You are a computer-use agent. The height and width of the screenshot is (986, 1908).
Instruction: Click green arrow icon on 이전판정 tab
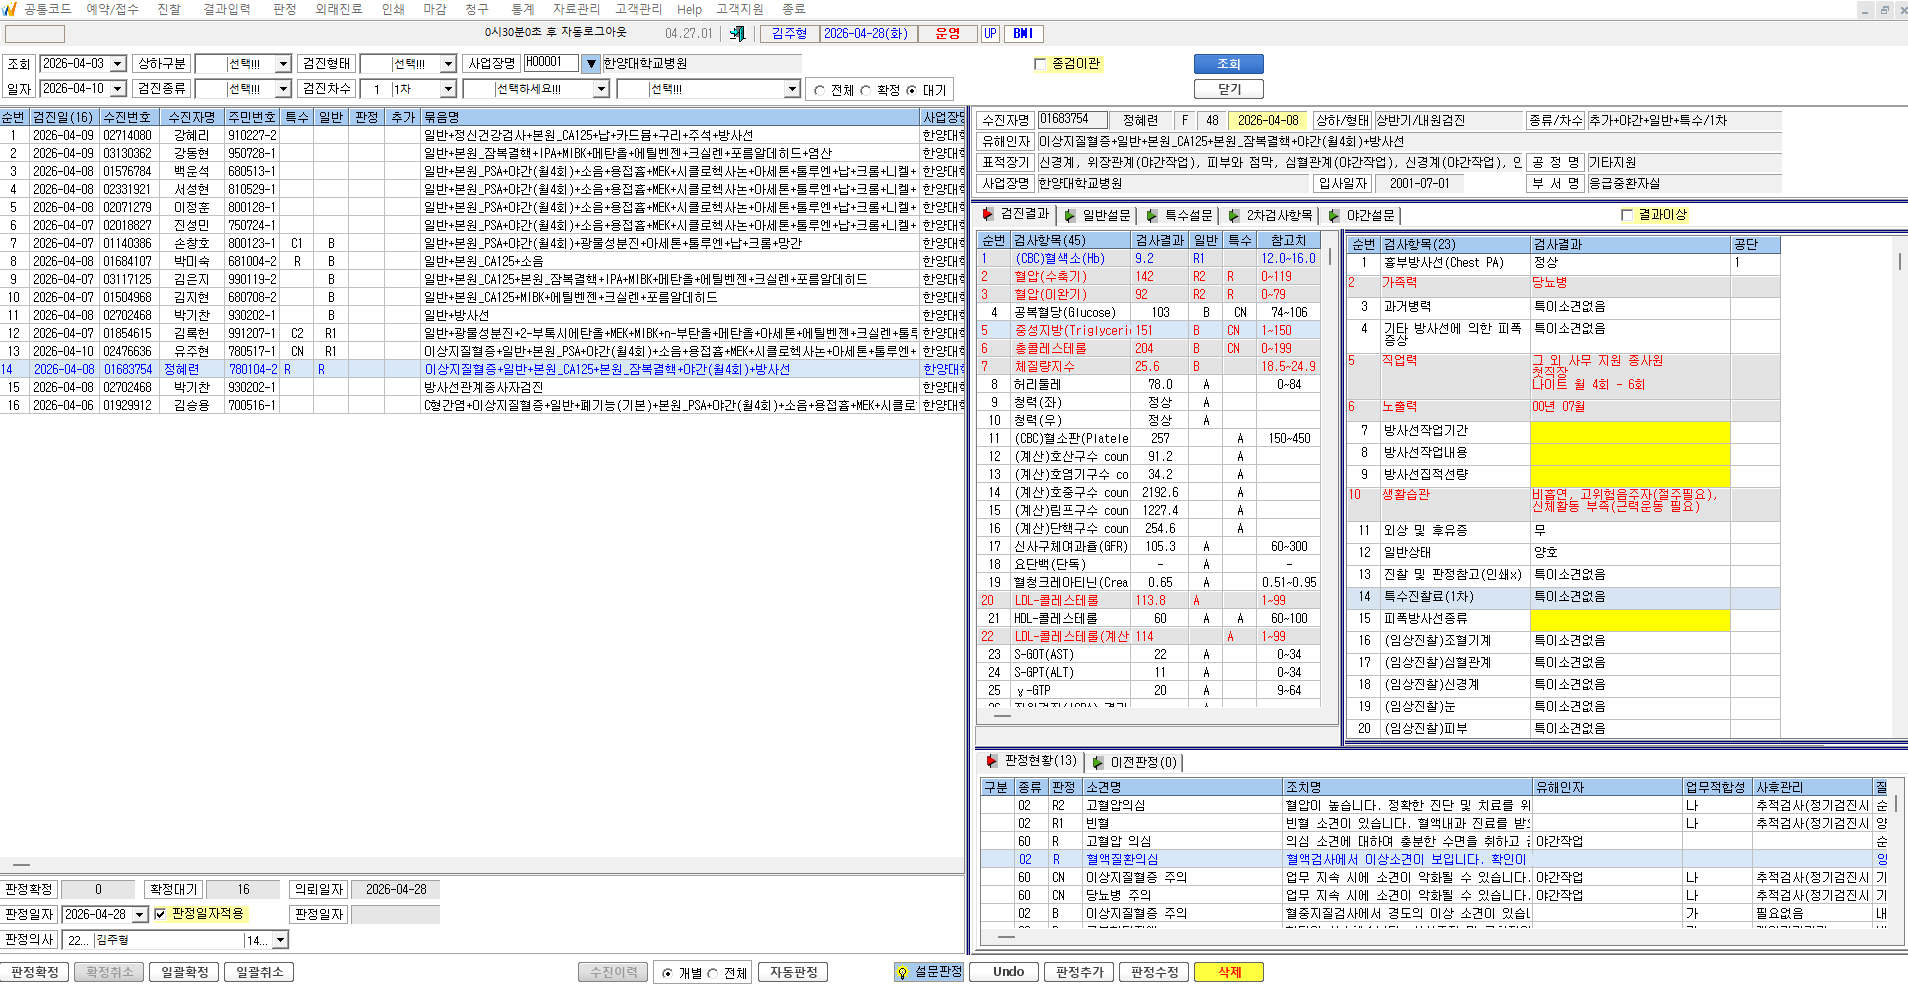(1098, 762)
